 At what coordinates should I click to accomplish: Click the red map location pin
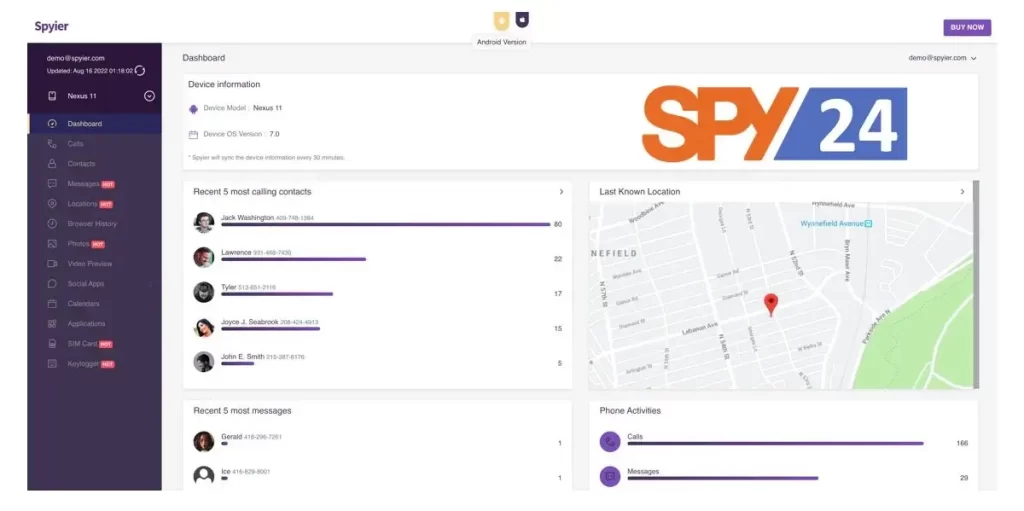(771, 305)
